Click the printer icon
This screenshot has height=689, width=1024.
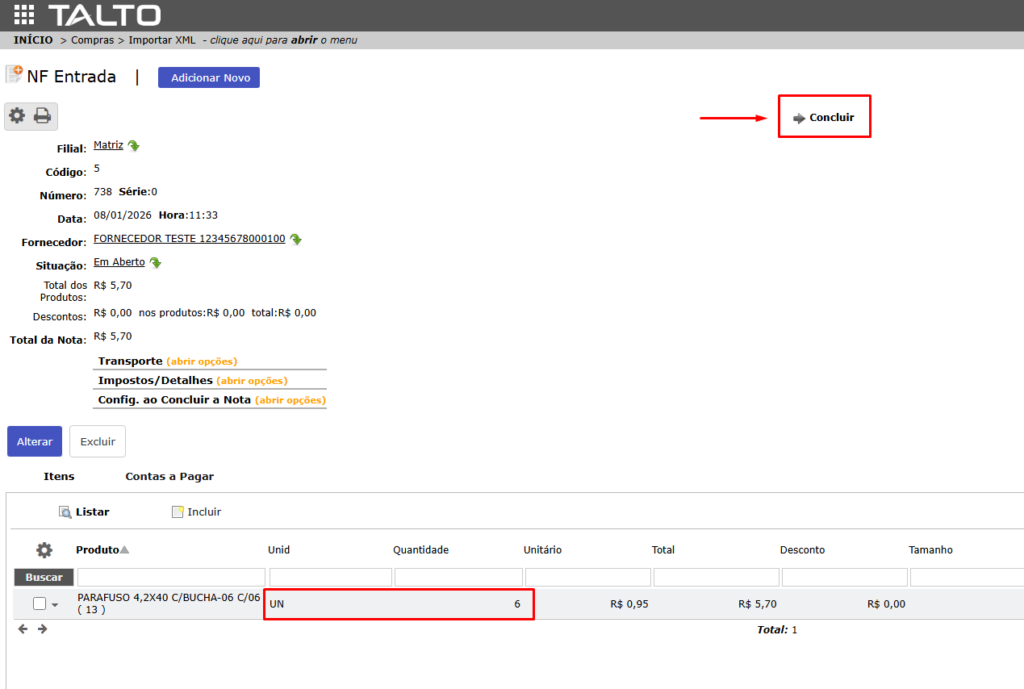pyautogui.click(x=42, y=116)
